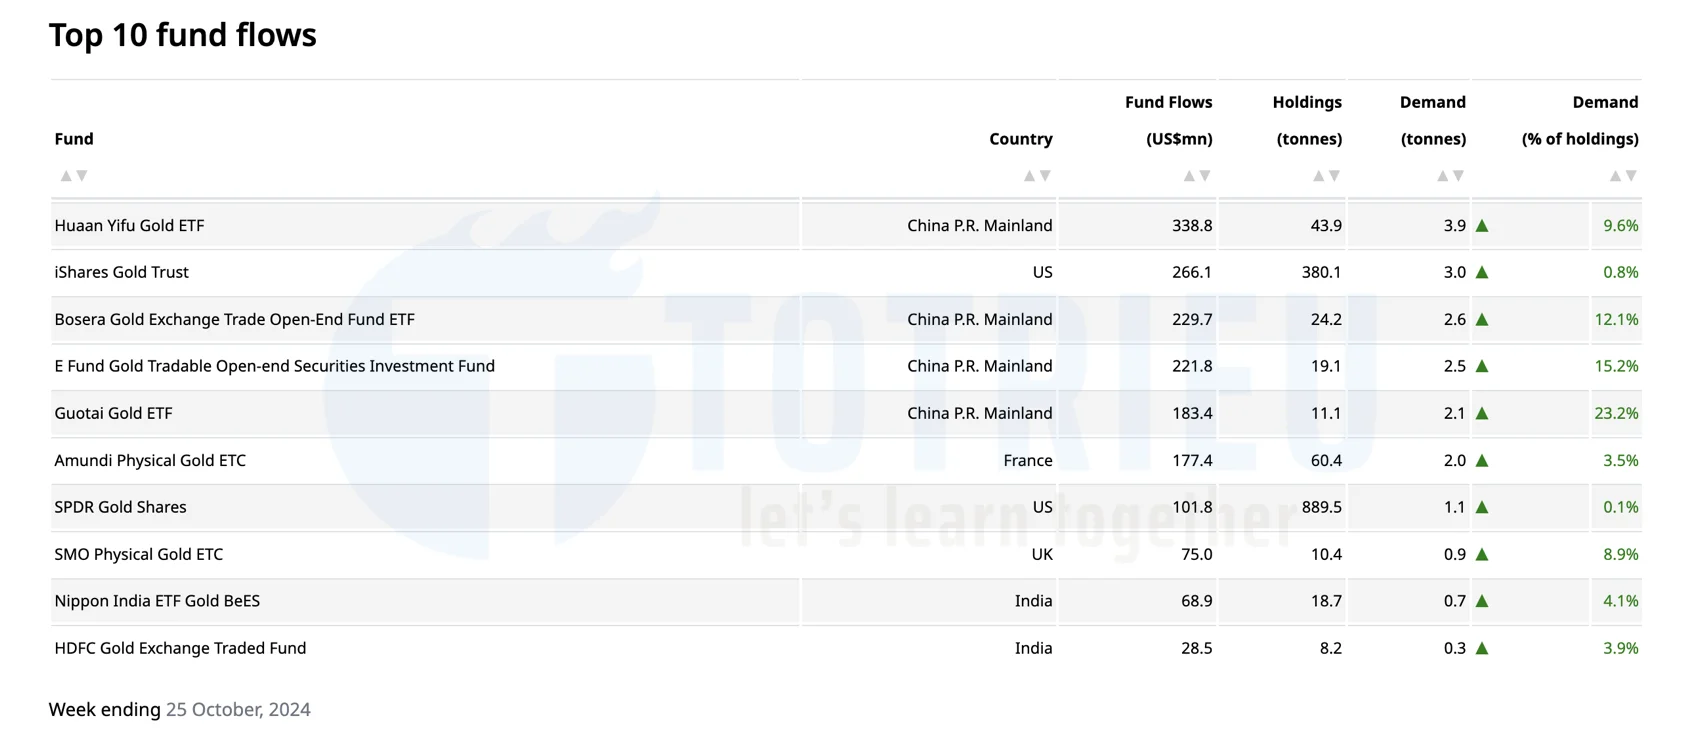Click green up triangle for SPDR Gold Shares
The image size is (1700, 751).
click(1482, 508)
